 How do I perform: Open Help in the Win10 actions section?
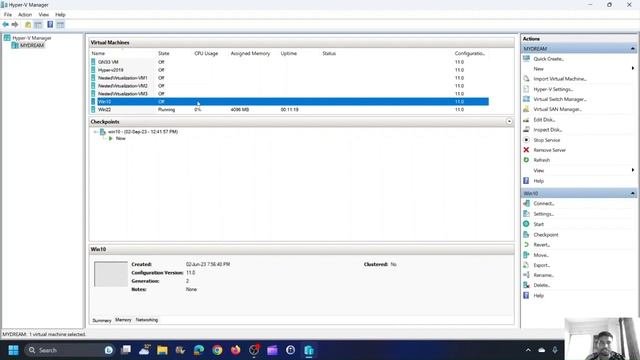point(538,296)
